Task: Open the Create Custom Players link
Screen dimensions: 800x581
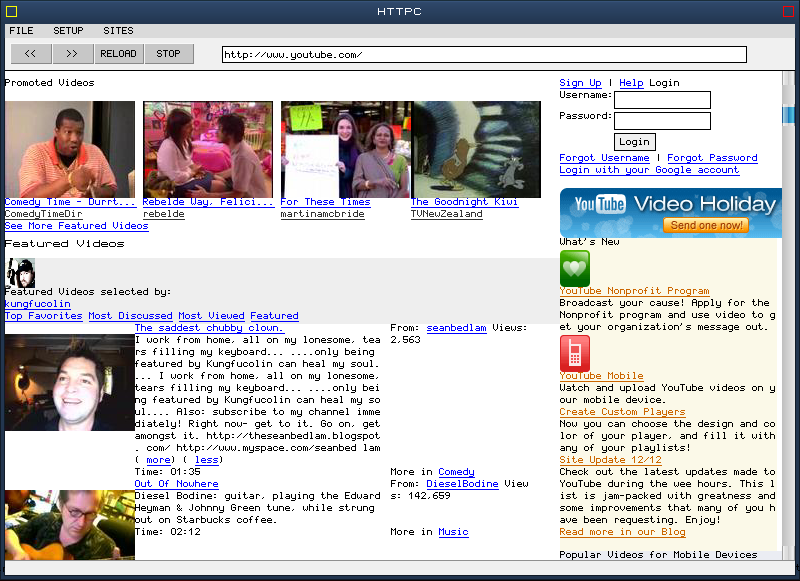Action: click(x=622, y=412)
